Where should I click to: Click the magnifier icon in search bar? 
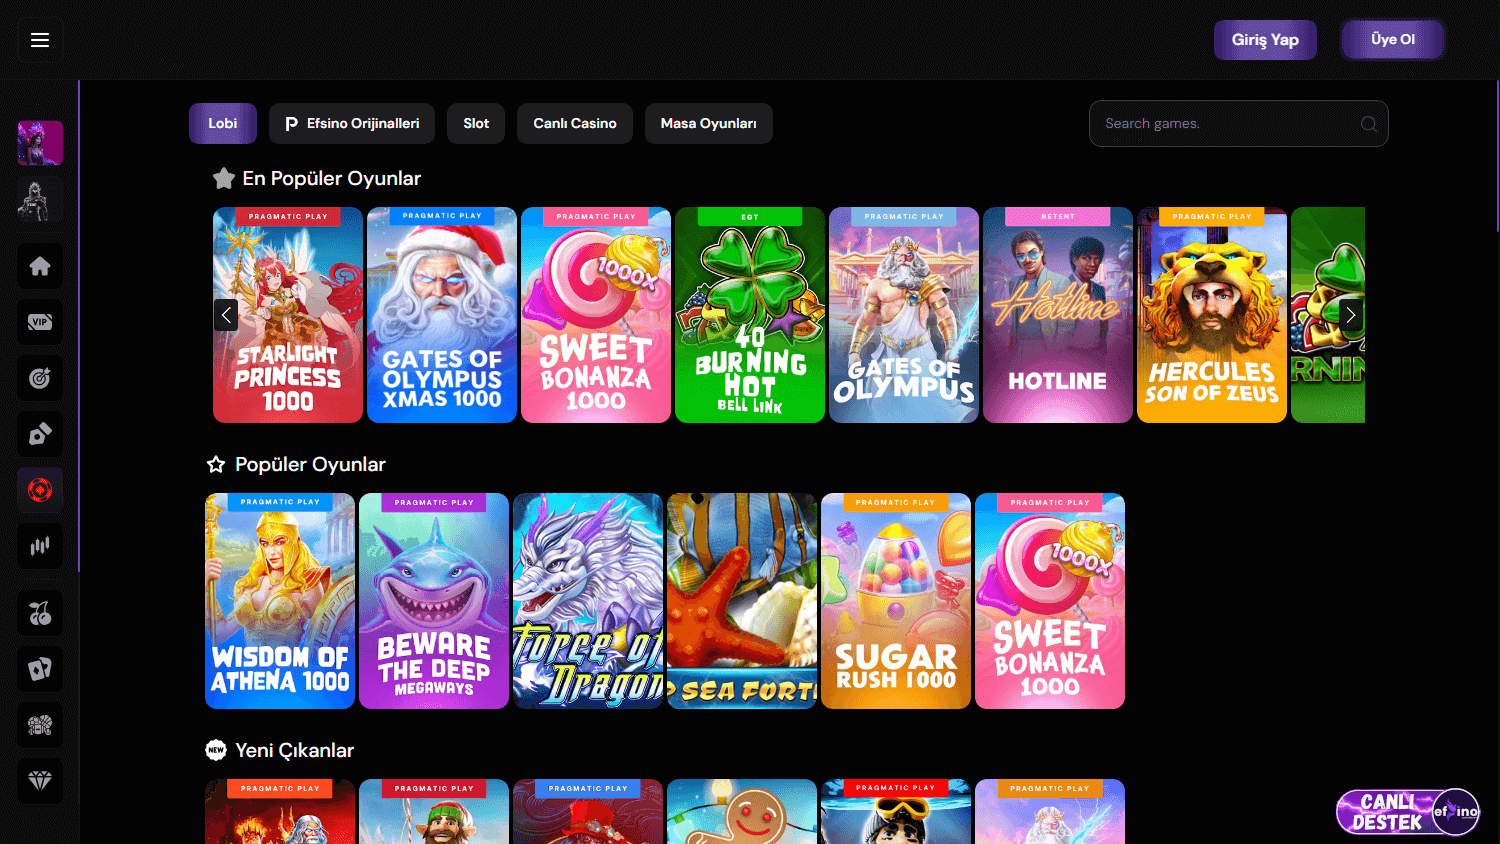pos(1368,123)
